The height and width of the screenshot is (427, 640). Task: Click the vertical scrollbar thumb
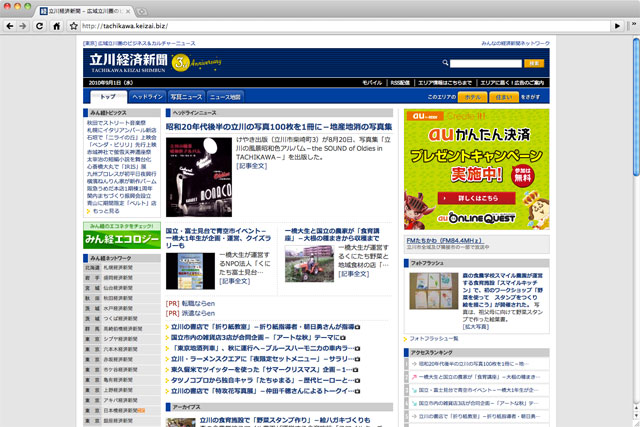pyautogui.click(x=636, y=107)
